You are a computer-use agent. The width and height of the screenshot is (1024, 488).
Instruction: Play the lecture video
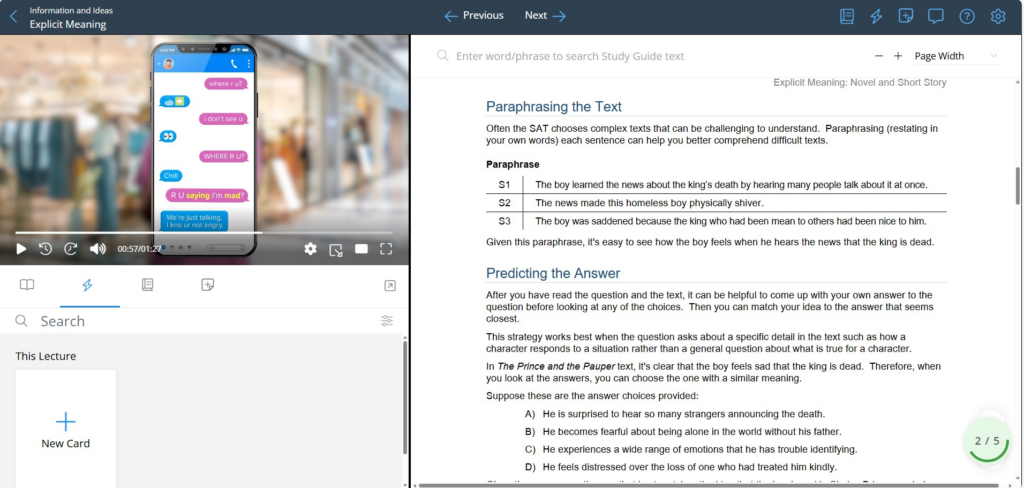pos(21,249)
